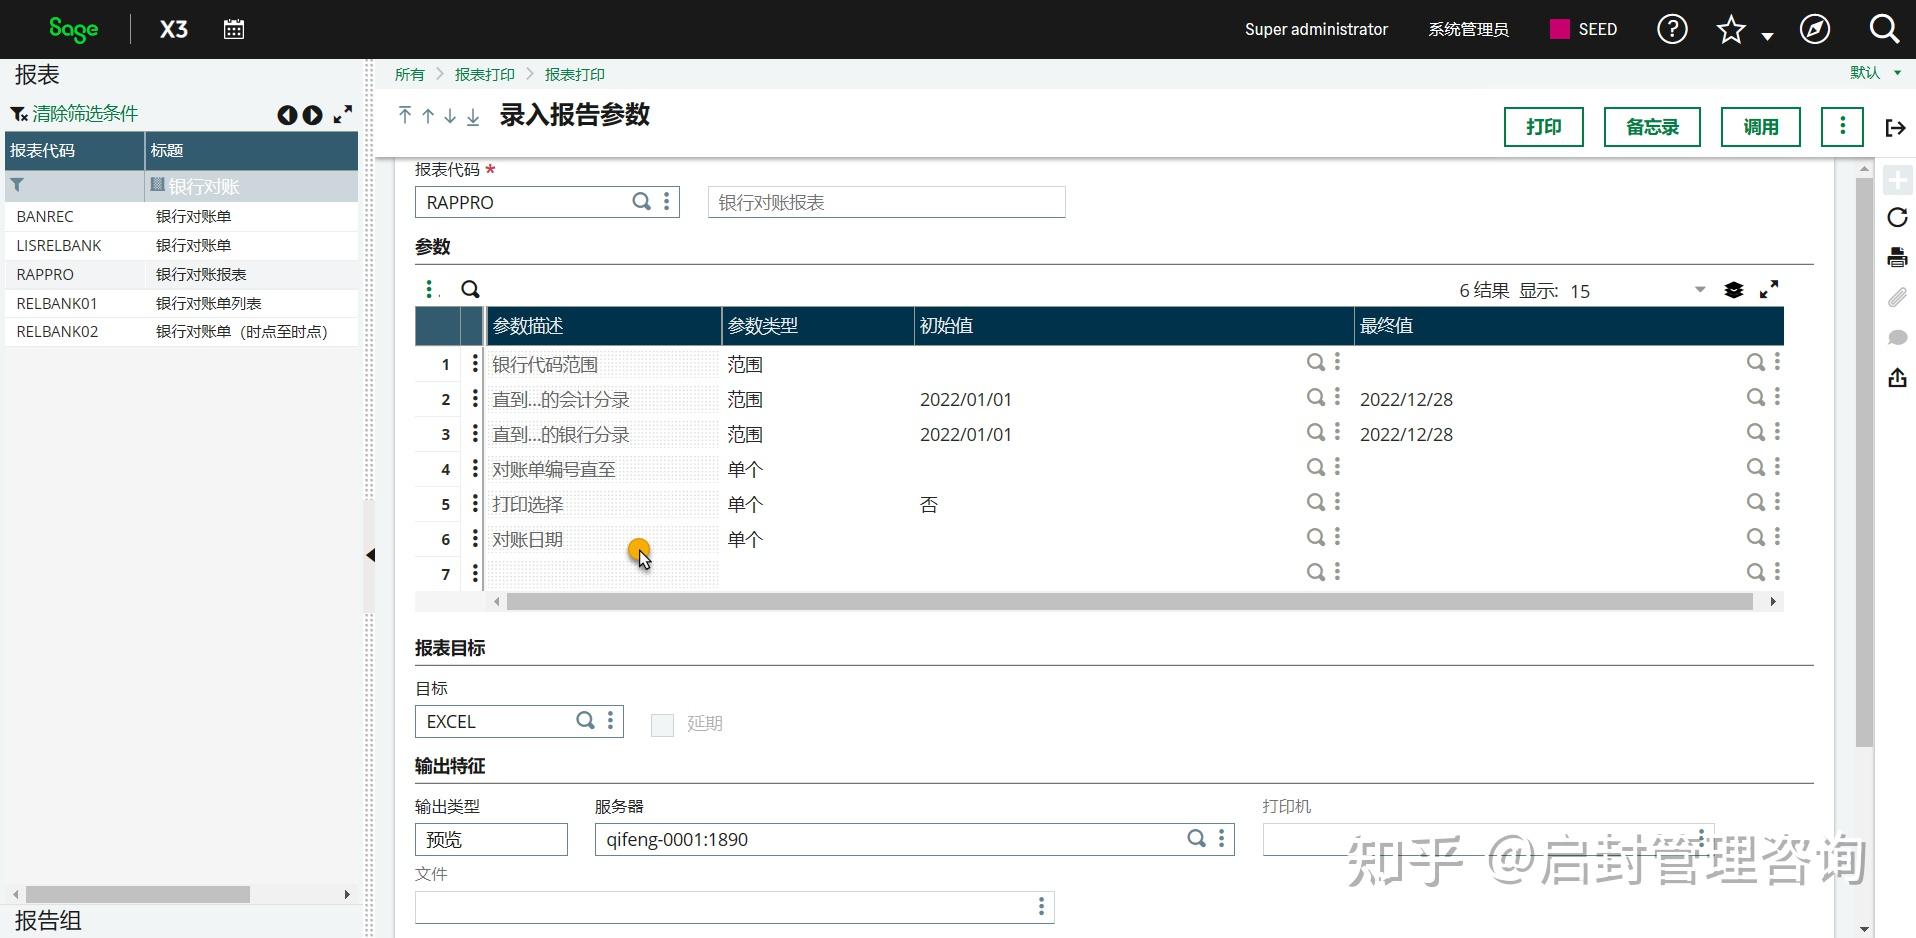1916x938 pixels.
Task: Click the navigation compass icon in top bar
Action: [x=1814, y=29]
